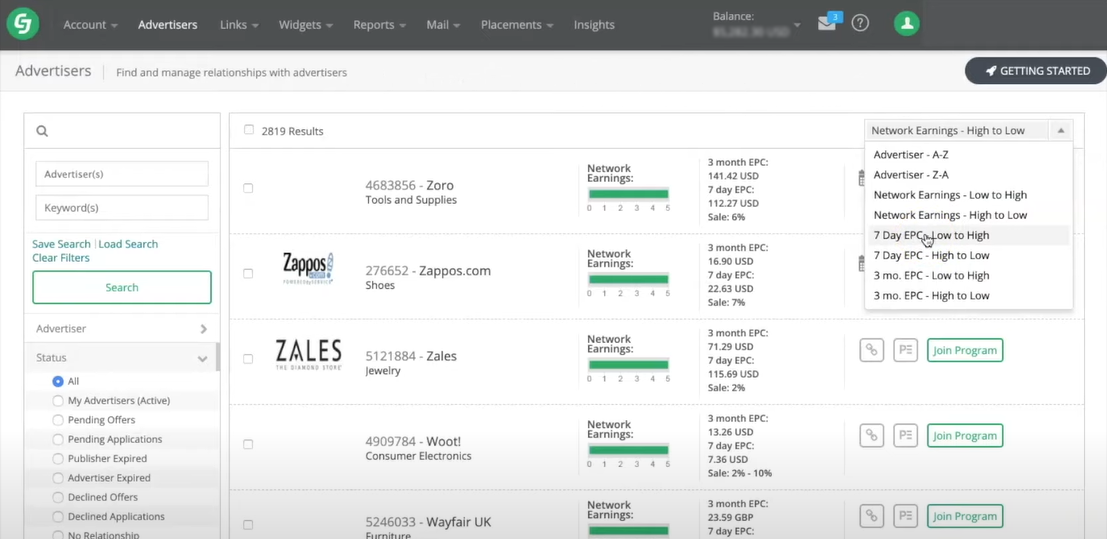Go to the Advertisers nav item
Viewport: 1107px width, 539px height.
coord(167,25)
